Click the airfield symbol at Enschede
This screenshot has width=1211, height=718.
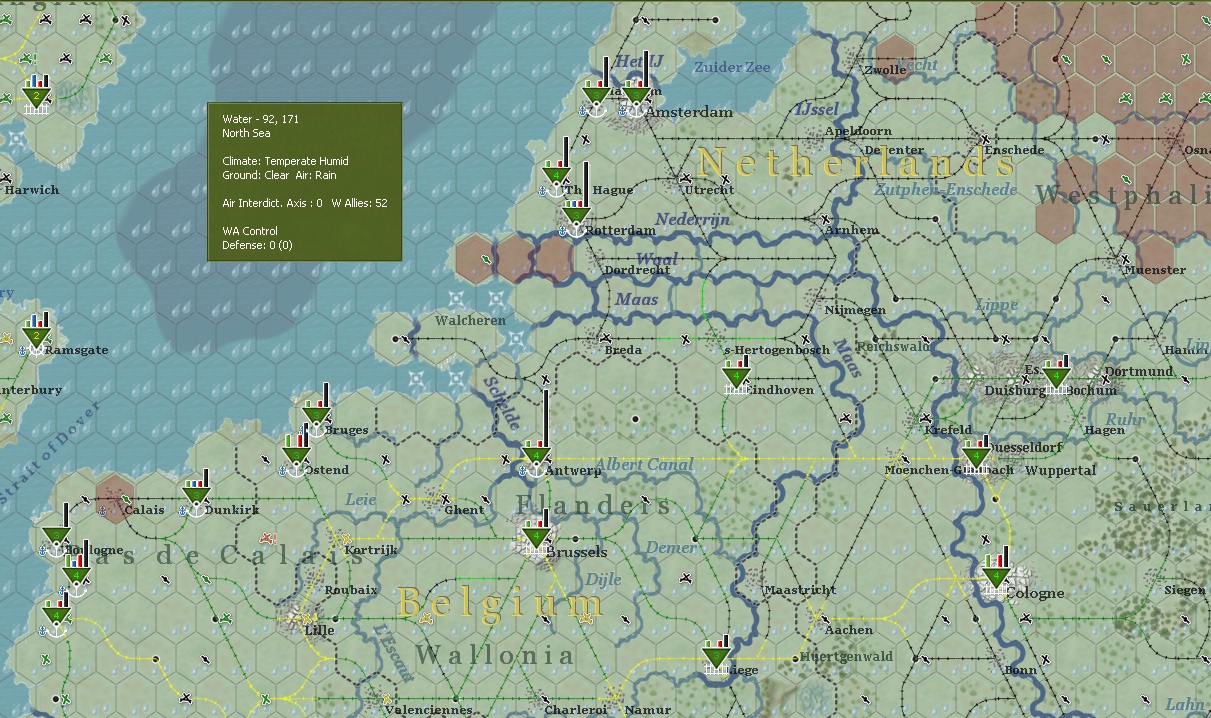coord(986,139)
